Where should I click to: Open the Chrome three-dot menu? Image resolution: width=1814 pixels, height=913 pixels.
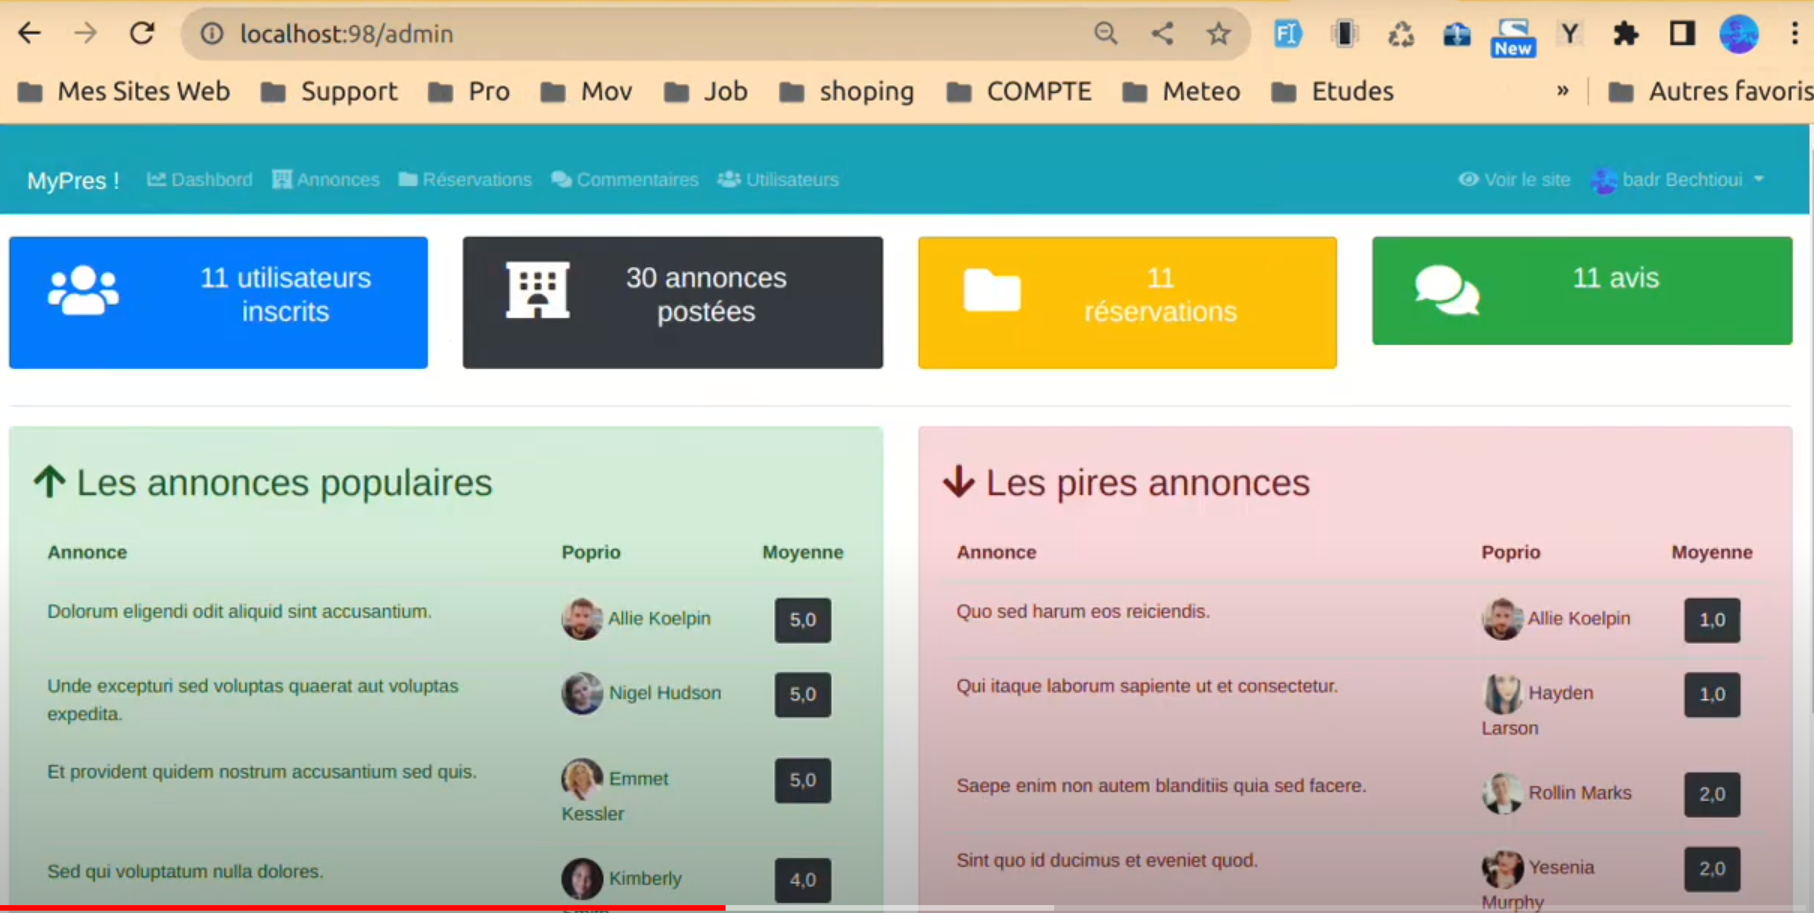(1794, 34)
